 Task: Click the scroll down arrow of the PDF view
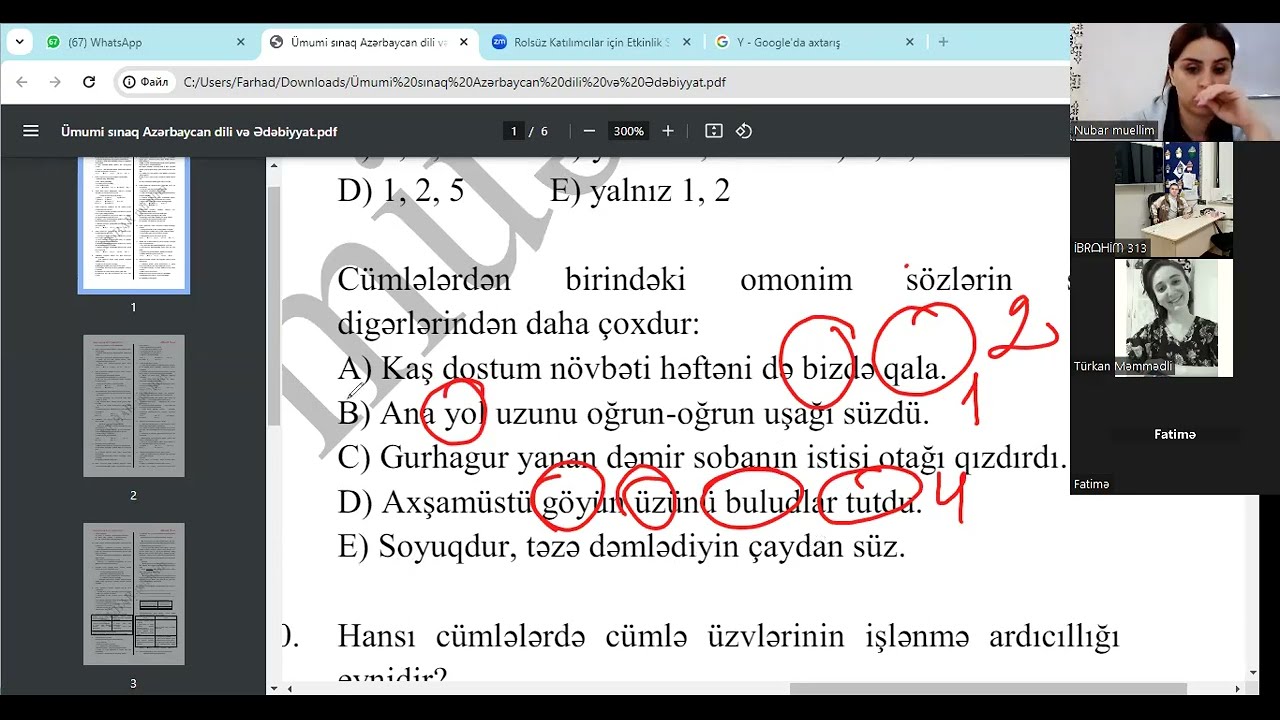(x=1253, y=674)
